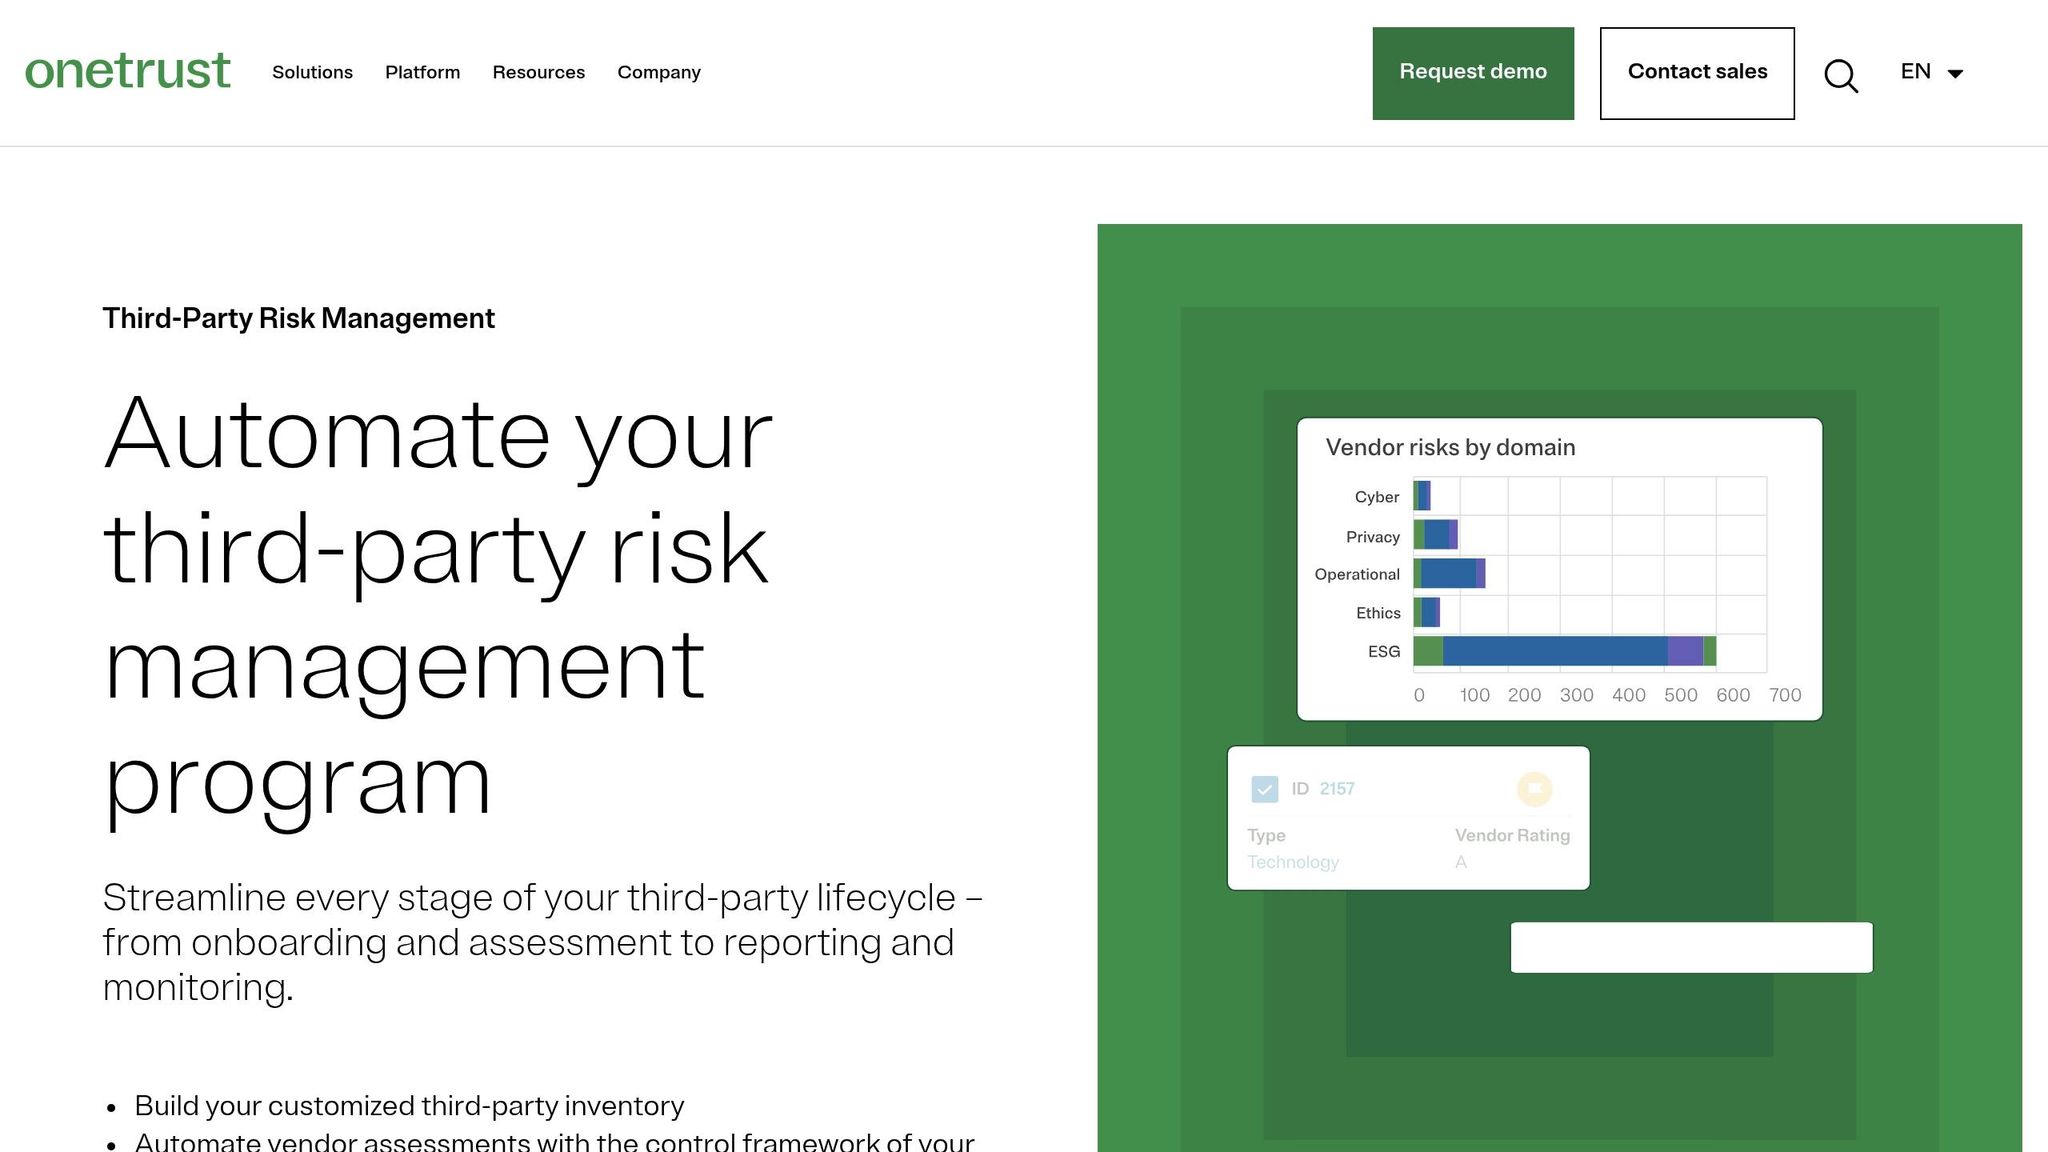2048x1152 pixels.
Task: Click the ESG axis label
Action: pos(1384,652)
